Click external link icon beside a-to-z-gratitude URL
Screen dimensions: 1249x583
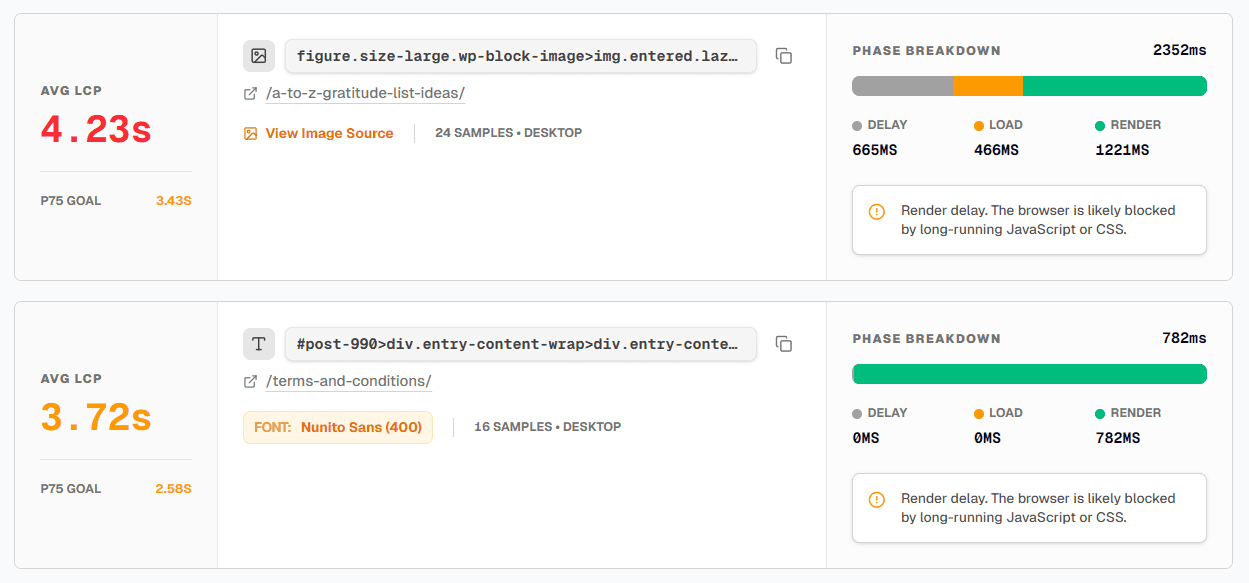click(251, 94)
